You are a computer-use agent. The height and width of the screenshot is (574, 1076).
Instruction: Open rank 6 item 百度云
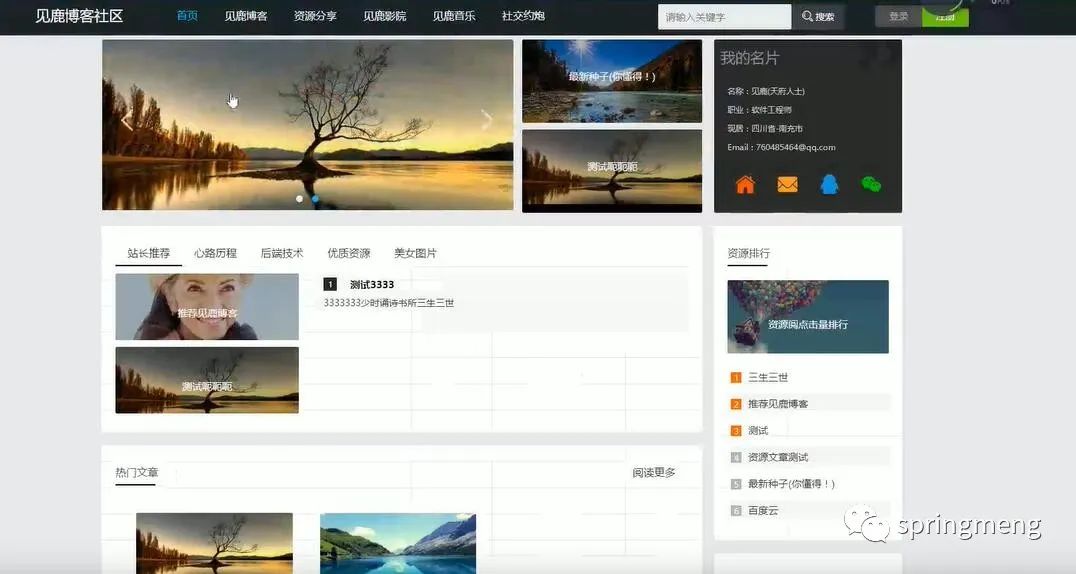763,511
